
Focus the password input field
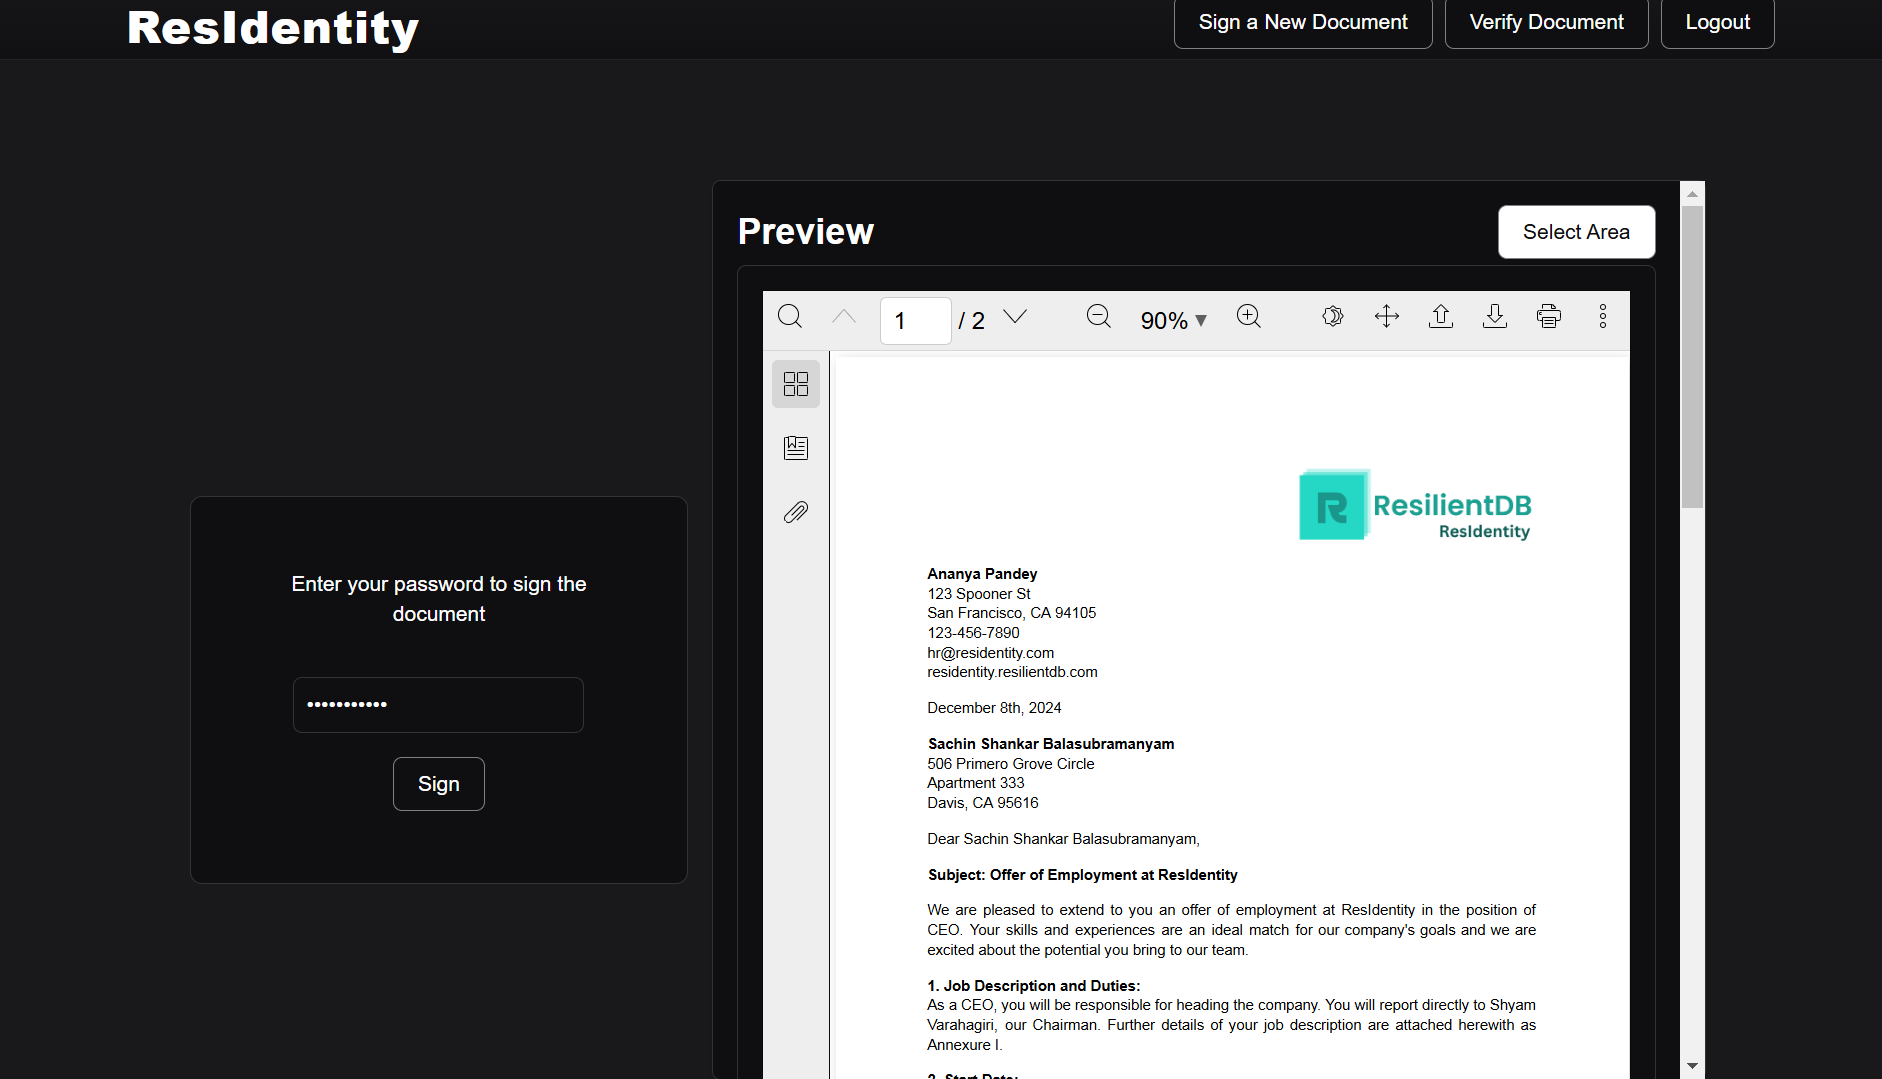438,705
